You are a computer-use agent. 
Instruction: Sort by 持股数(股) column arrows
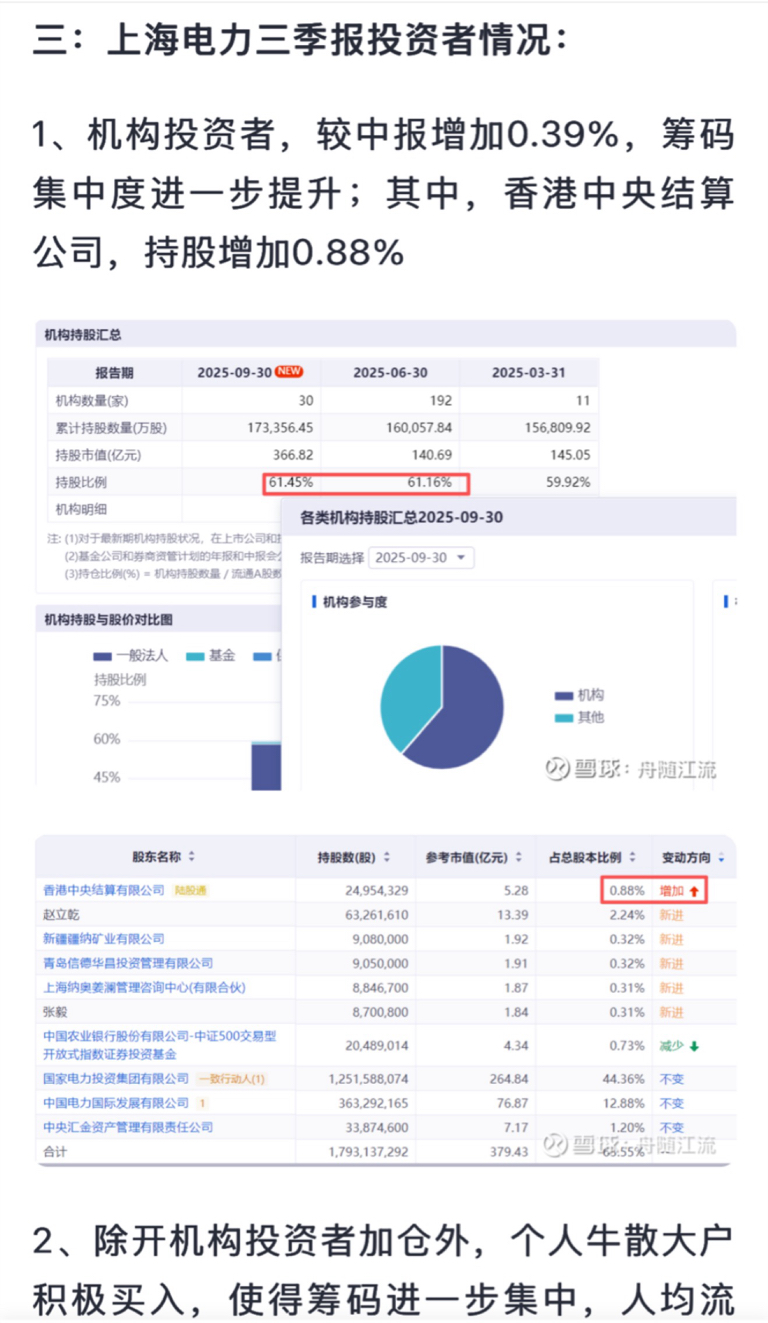tap(387, 857)
